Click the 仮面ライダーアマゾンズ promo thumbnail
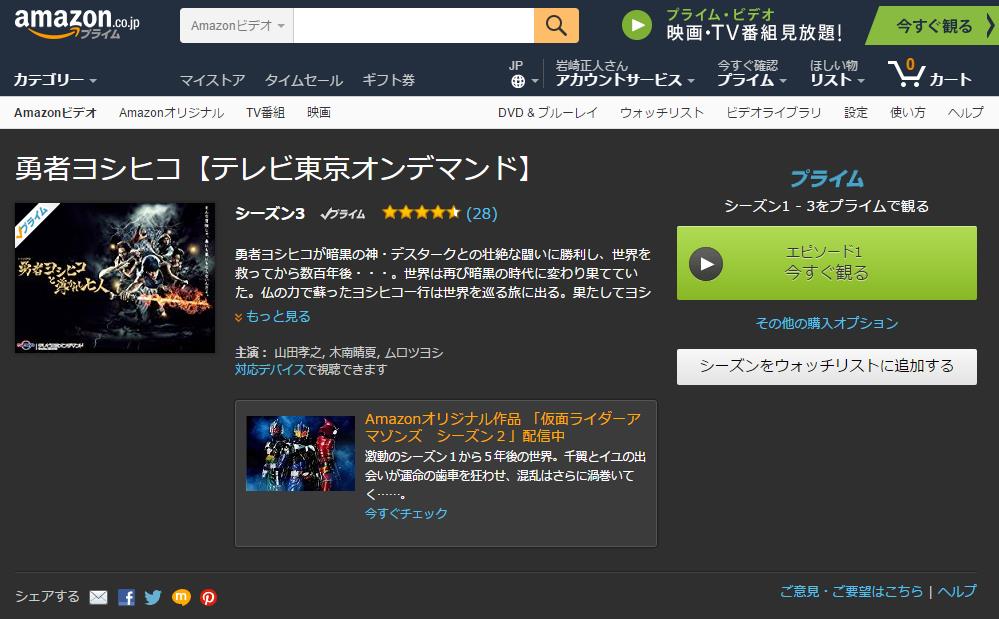Screen dimensions: 999x619 point(300,453)
